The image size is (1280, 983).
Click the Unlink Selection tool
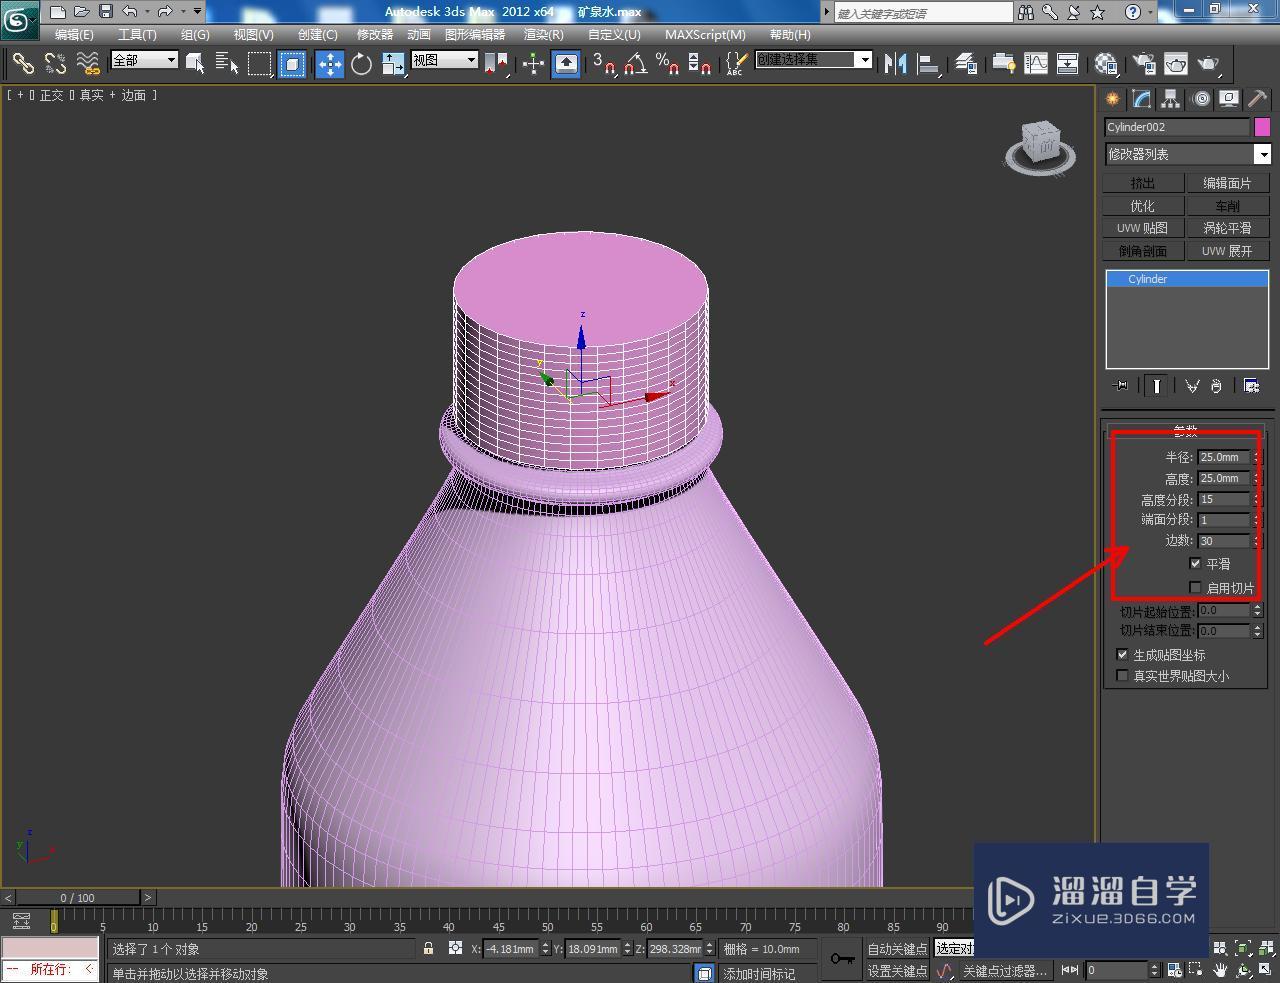point(55,64)
